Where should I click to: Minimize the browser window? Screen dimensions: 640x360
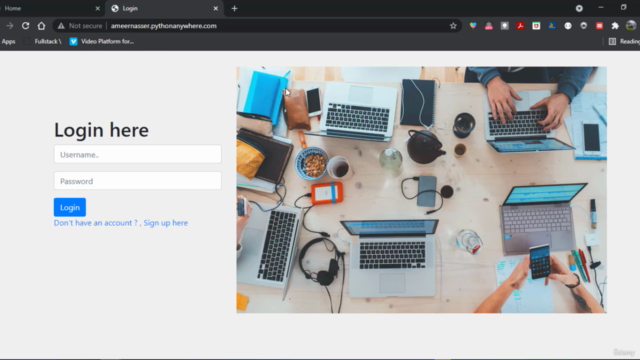[x=601, y=7]
